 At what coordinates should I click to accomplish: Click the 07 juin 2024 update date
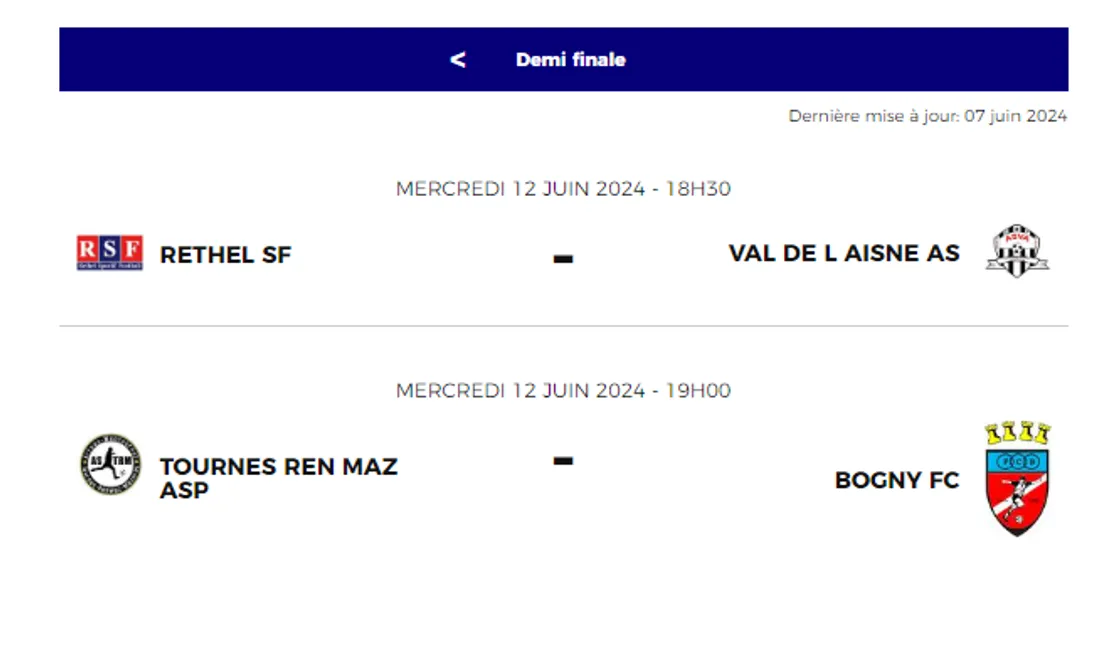(x=1016, y=116)
